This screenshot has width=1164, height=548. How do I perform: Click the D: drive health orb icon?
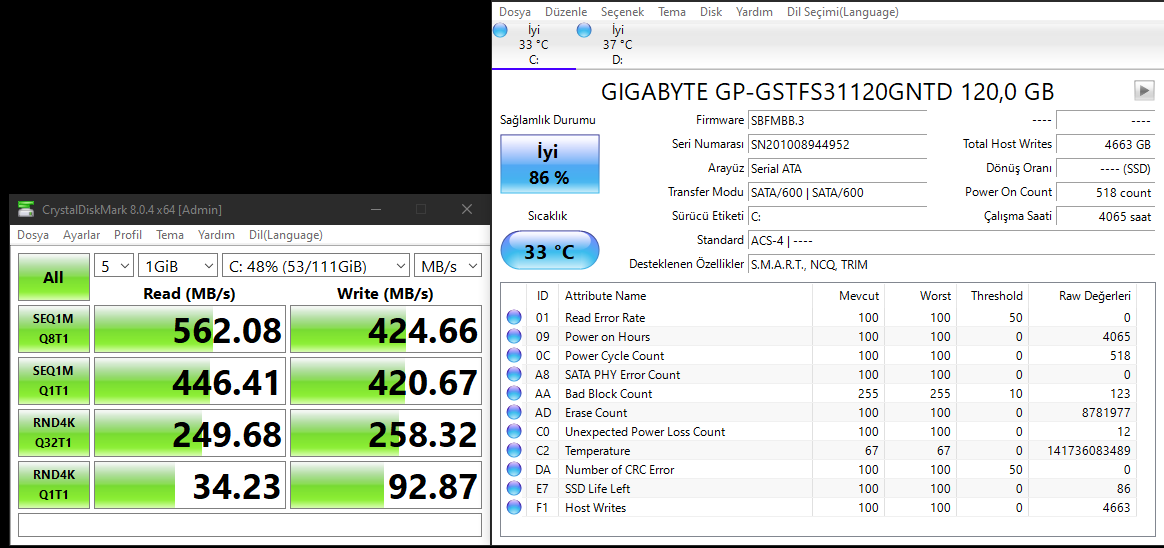pos(584,30)
